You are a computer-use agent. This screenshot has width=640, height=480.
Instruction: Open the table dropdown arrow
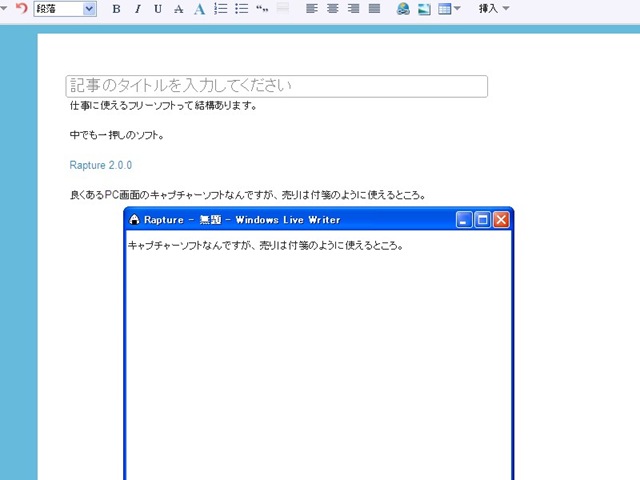pos(457,8)
